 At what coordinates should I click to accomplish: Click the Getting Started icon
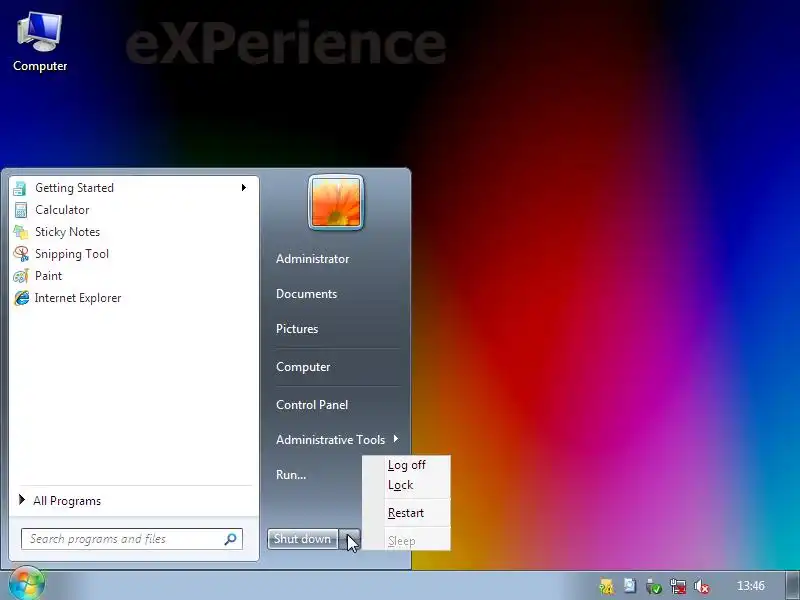(x=20, y=188)
